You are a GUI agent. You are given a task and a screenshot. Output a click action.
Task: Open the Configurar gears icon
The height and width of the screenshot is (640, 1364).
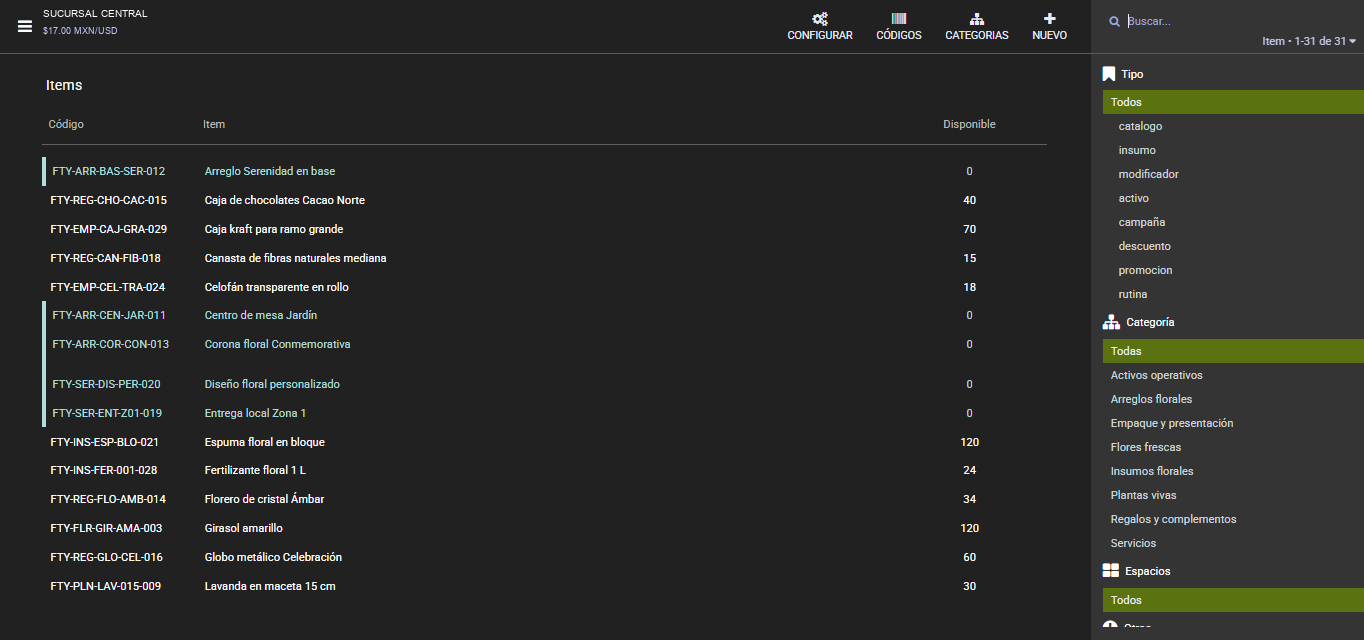tap(820, 19)
